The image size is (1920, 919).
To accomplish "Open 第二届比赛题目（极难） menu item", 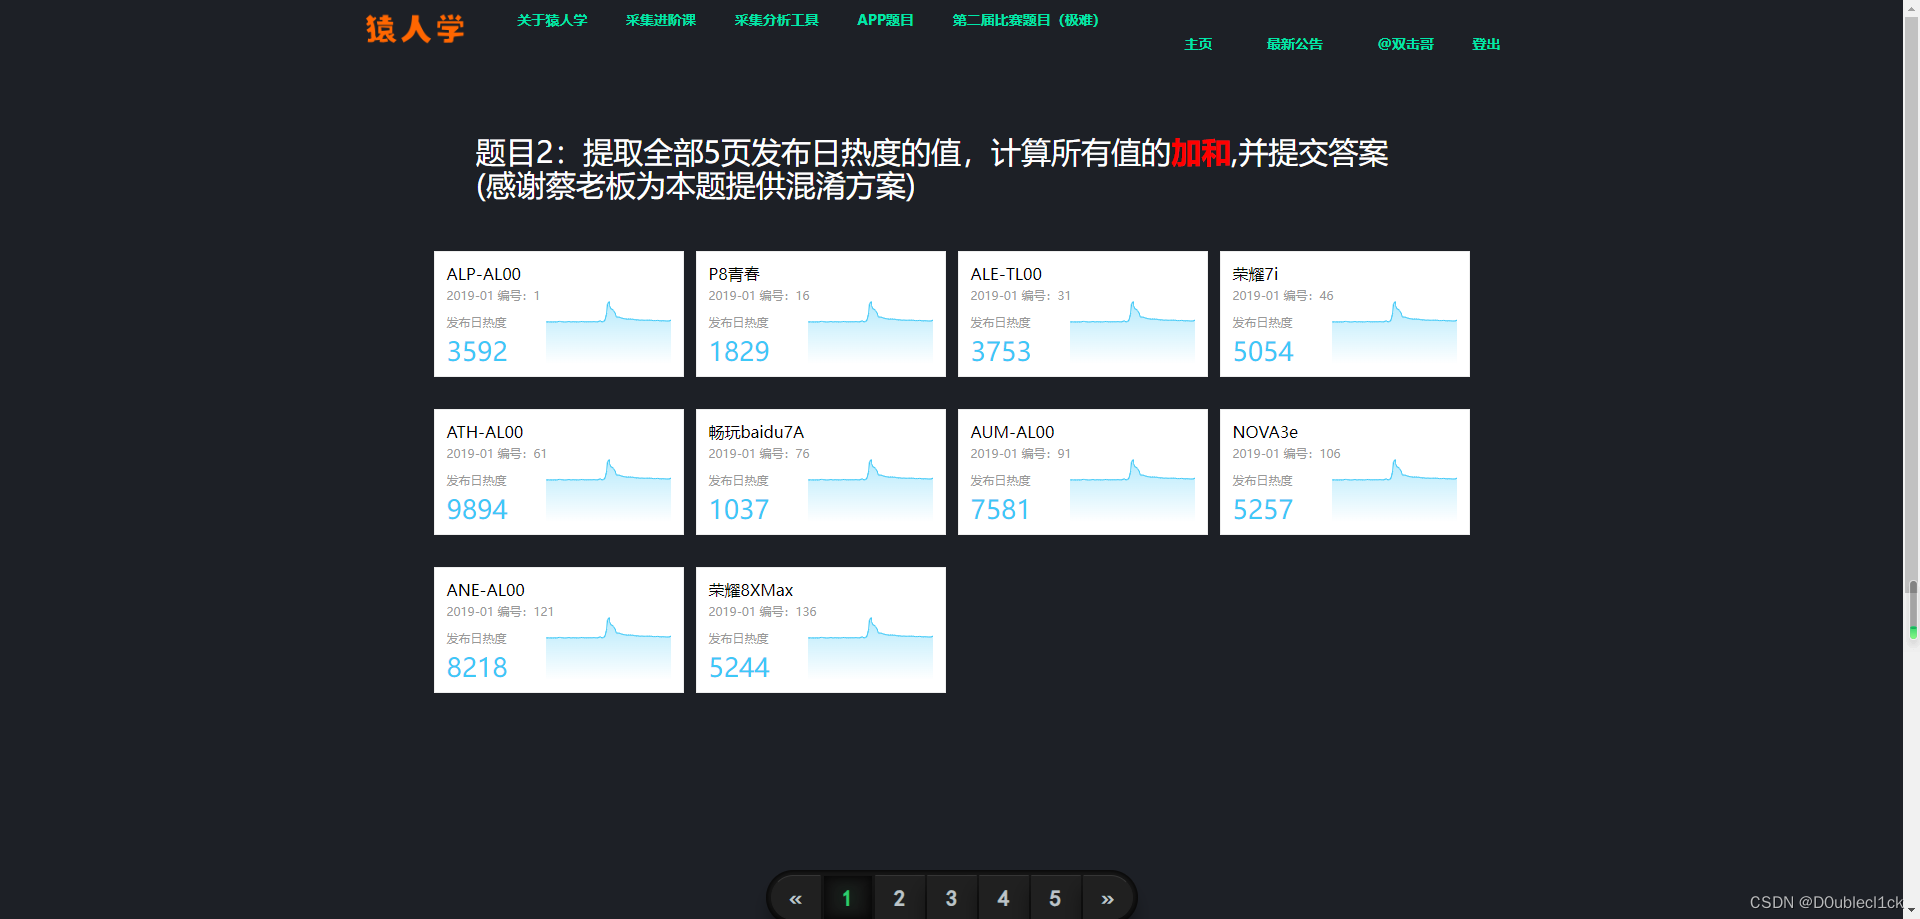I will point(1025,20).
